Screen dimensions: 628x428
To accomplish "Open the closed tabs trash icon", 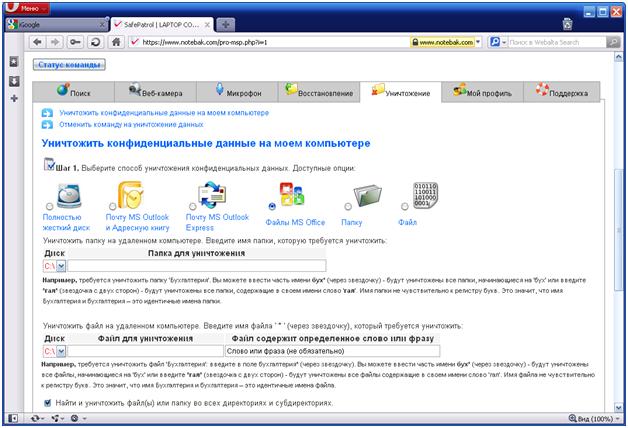I will coord(568,24).
